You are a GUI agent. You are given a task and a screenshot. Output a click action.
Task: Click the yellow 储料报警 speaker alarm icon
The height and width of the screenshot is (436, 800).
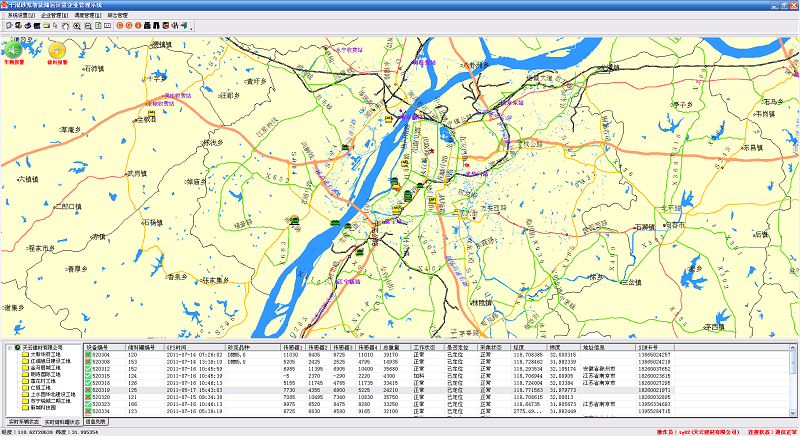pos(57,50)
